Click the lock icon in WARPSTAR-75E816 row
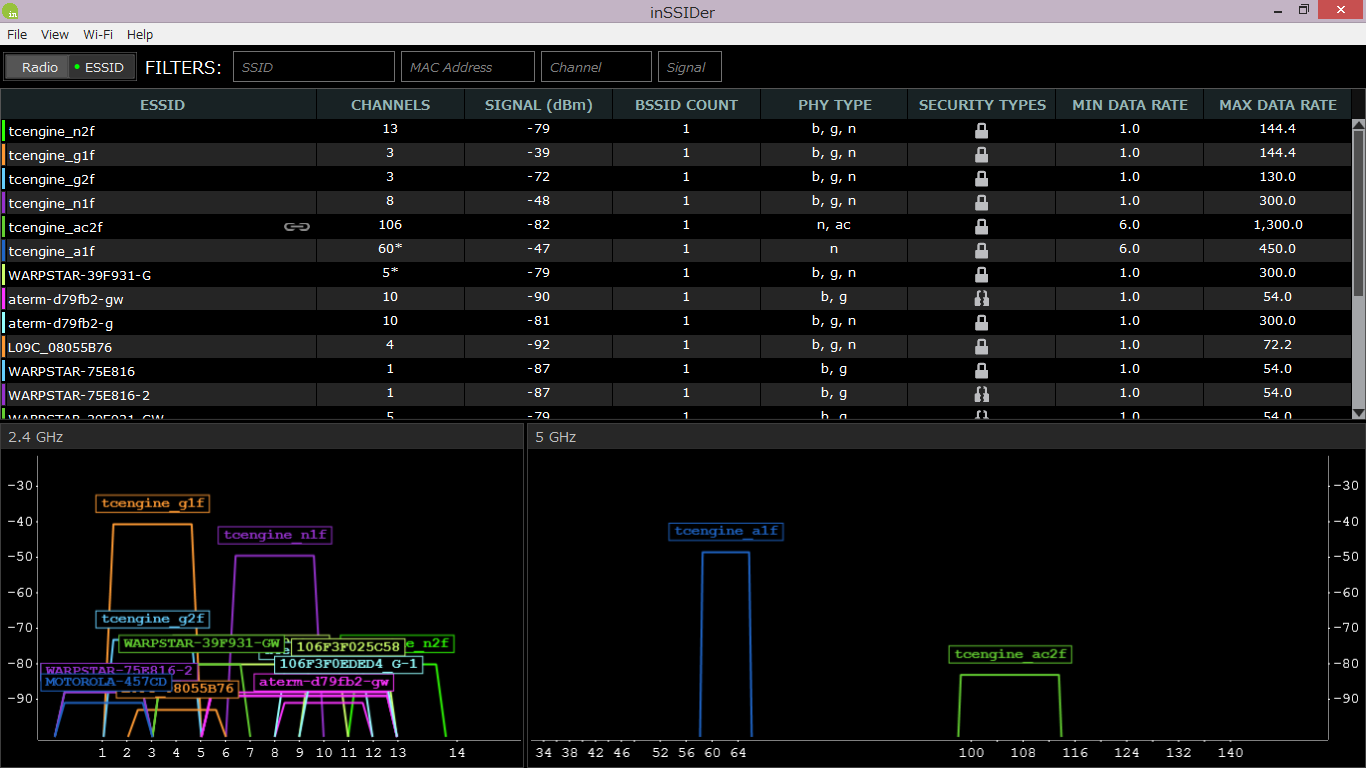1366x768 pixels. tap(982, 370)
